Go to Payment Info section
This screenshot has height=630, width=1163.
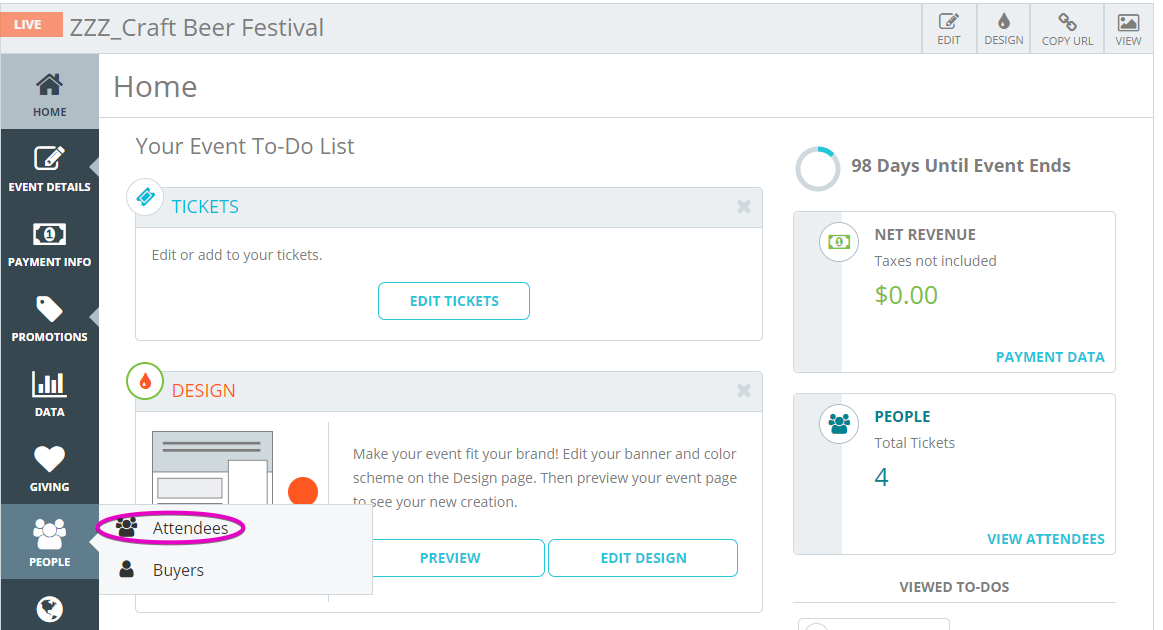50,243
